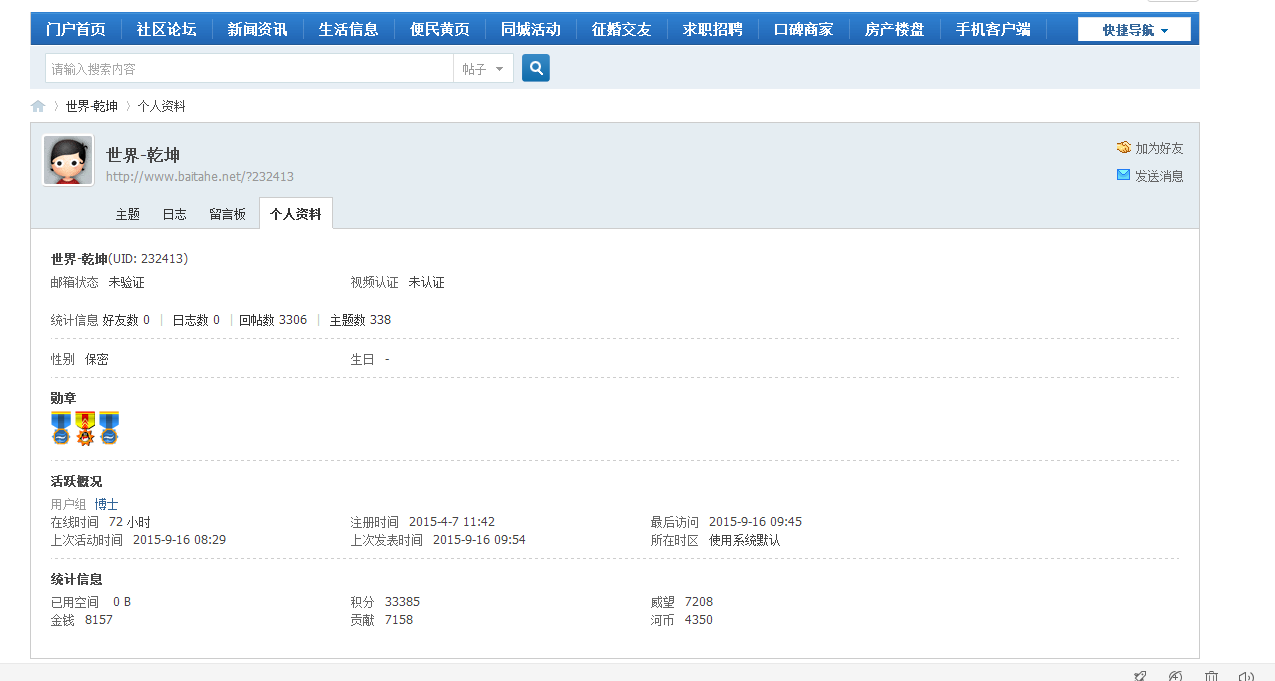The image size is (1275, 681).
Task: Click the rocket icon in bottom bar
Action: coord(1141,675)
